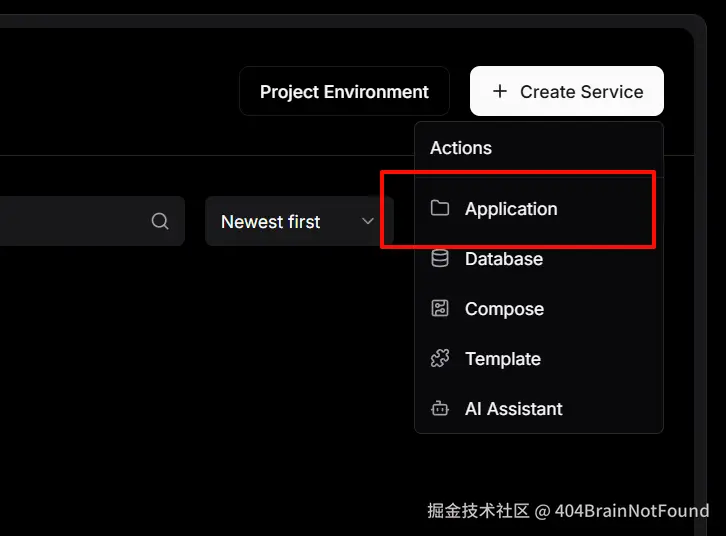Click the plus icon in Create Service
The image size is (726, 536).
[x=500, y=92]
